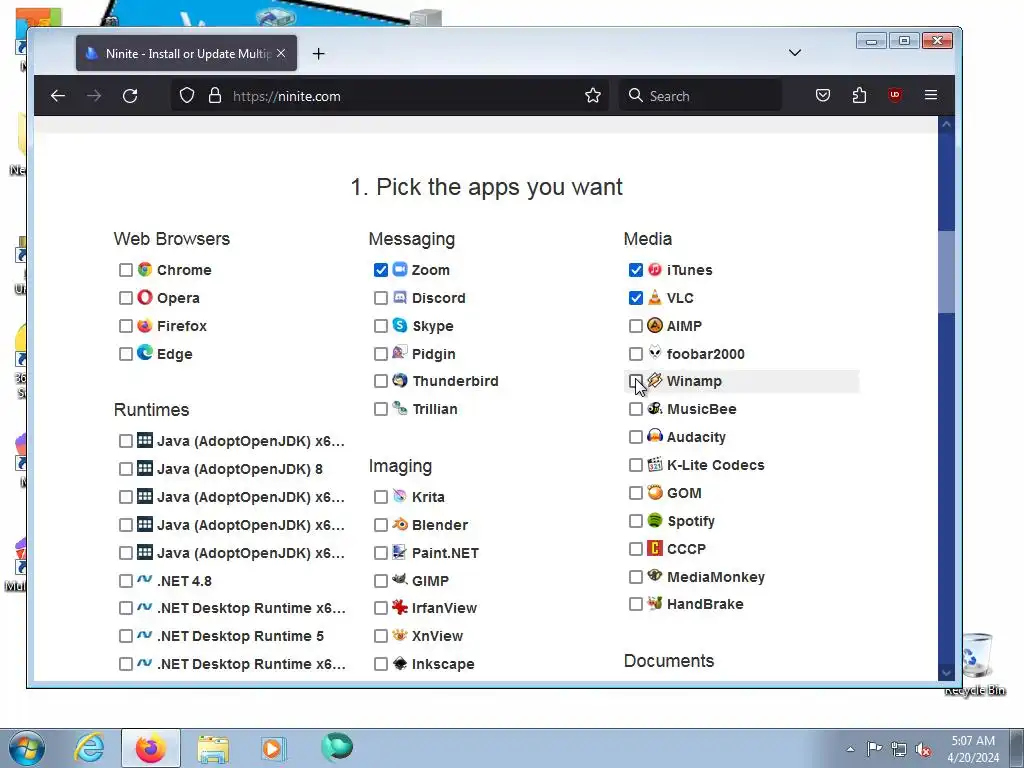This screenshot has height=768, width=1024.
Task: Check the Firefox checkbox
Action: click(x=126, y=326)
